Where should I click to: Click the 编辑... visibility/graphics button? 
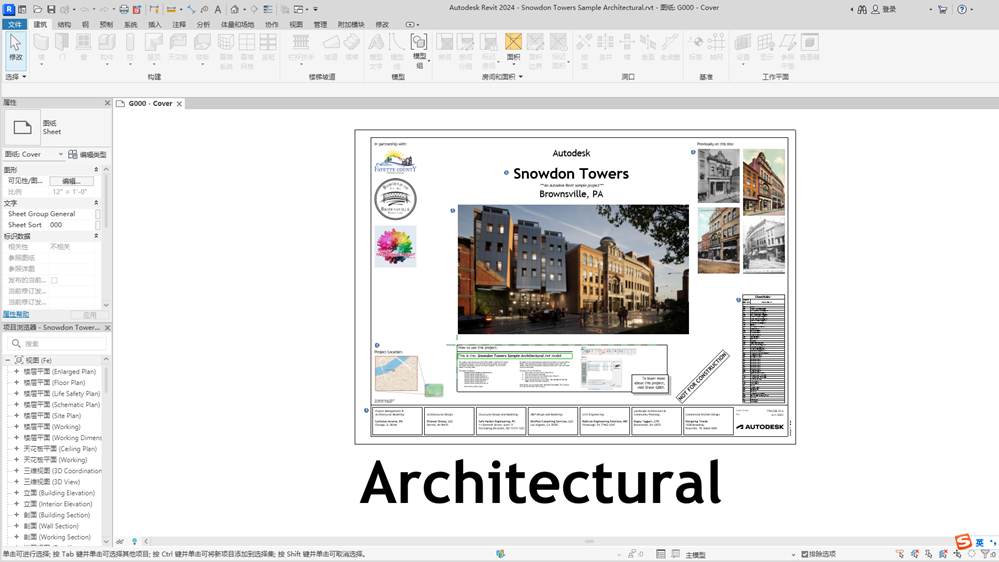click(x=71, y=181)
